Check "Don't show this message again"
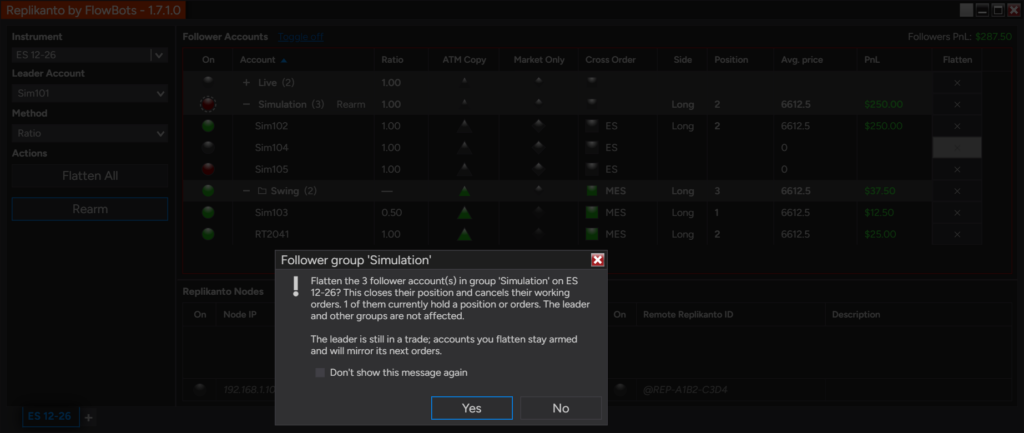The image size is (1024, 433). (320, 373)
